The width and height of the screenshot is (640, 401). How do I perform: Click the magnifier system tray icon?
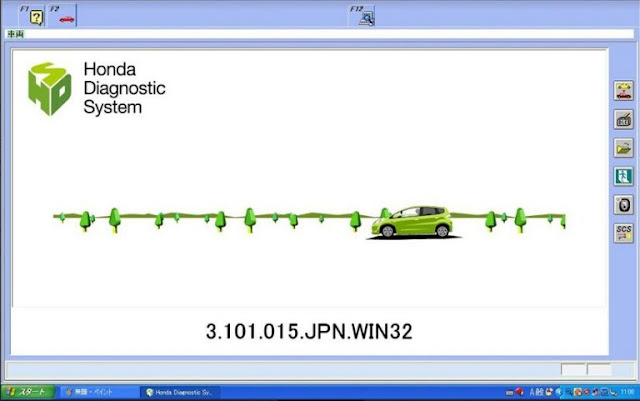[x=569, y=392]
